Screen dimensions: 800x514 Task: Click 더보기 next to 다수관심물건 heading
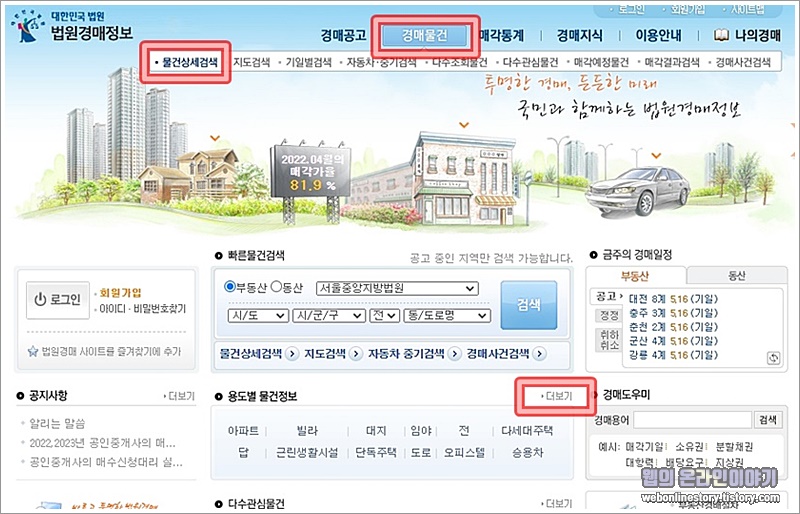coord(557,504)
